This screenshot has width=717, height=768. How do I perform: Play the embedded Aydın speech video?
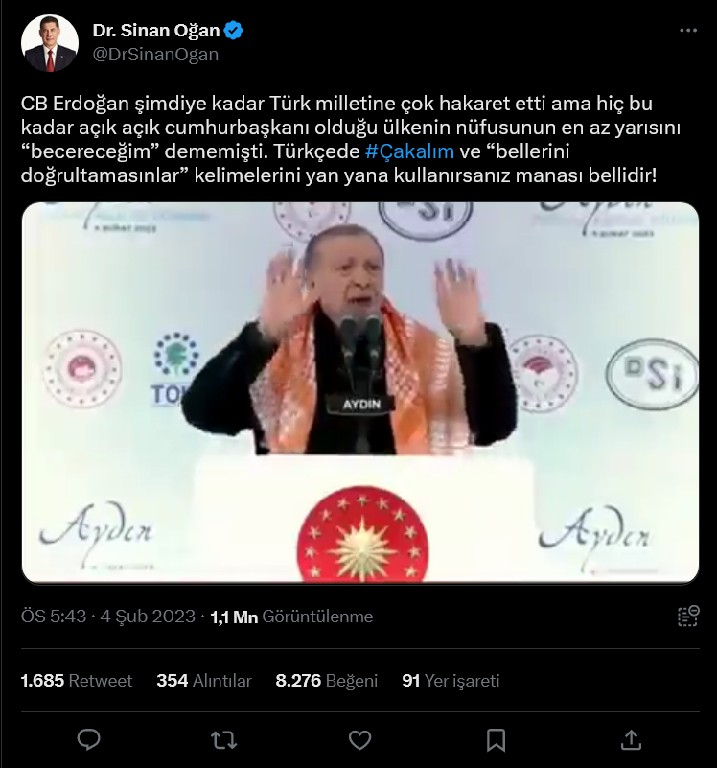[360, 392]
